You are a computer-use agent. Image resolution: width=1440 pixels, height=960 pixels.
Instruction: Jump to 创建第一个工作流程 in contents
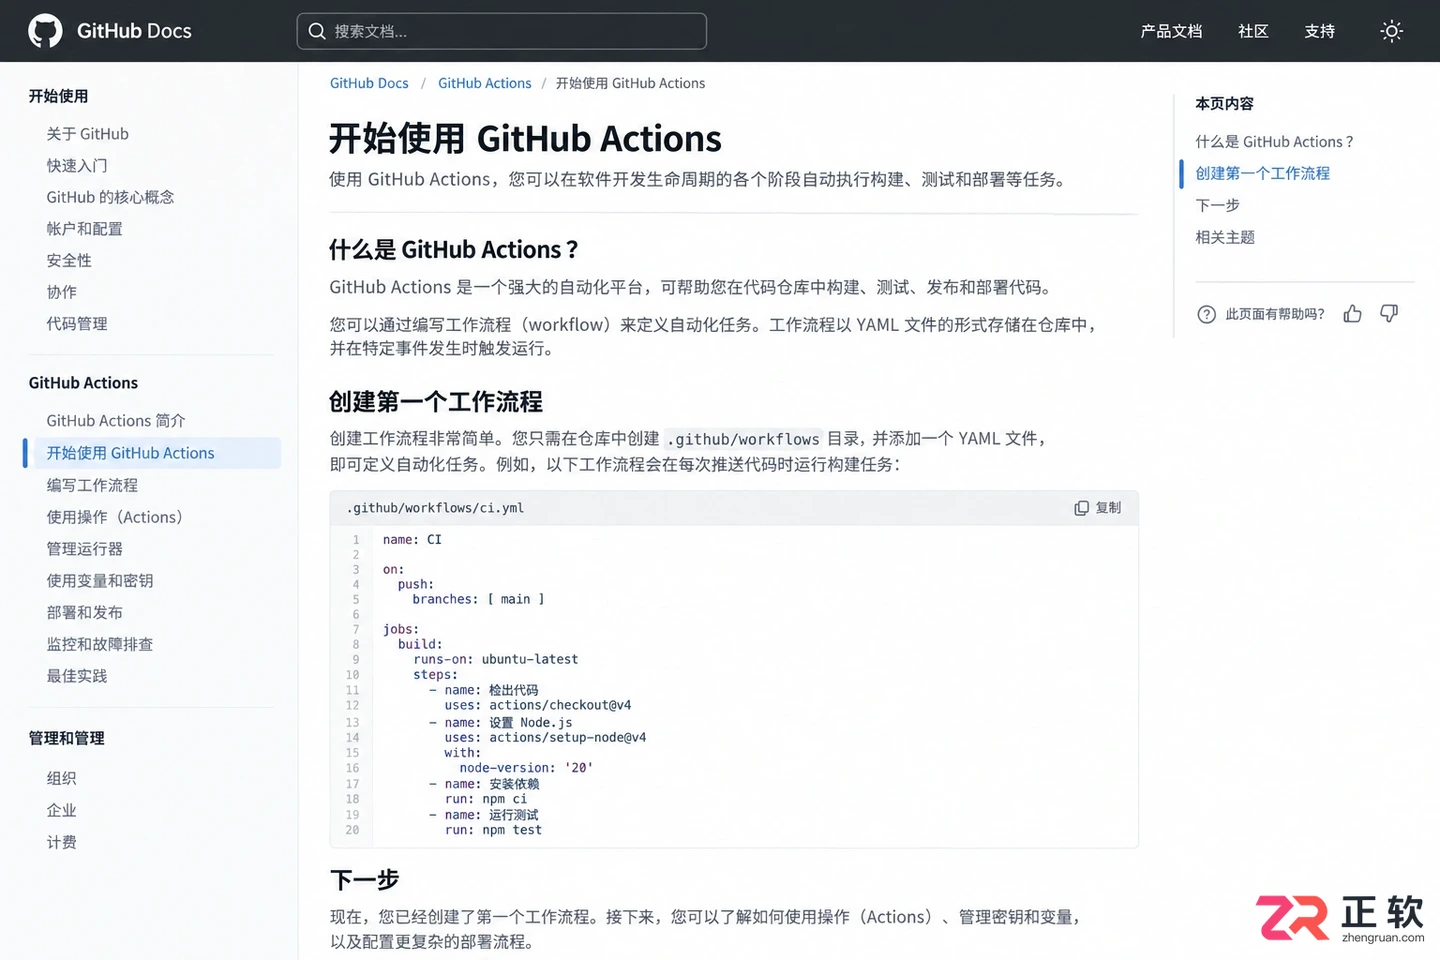[1262, 173]
